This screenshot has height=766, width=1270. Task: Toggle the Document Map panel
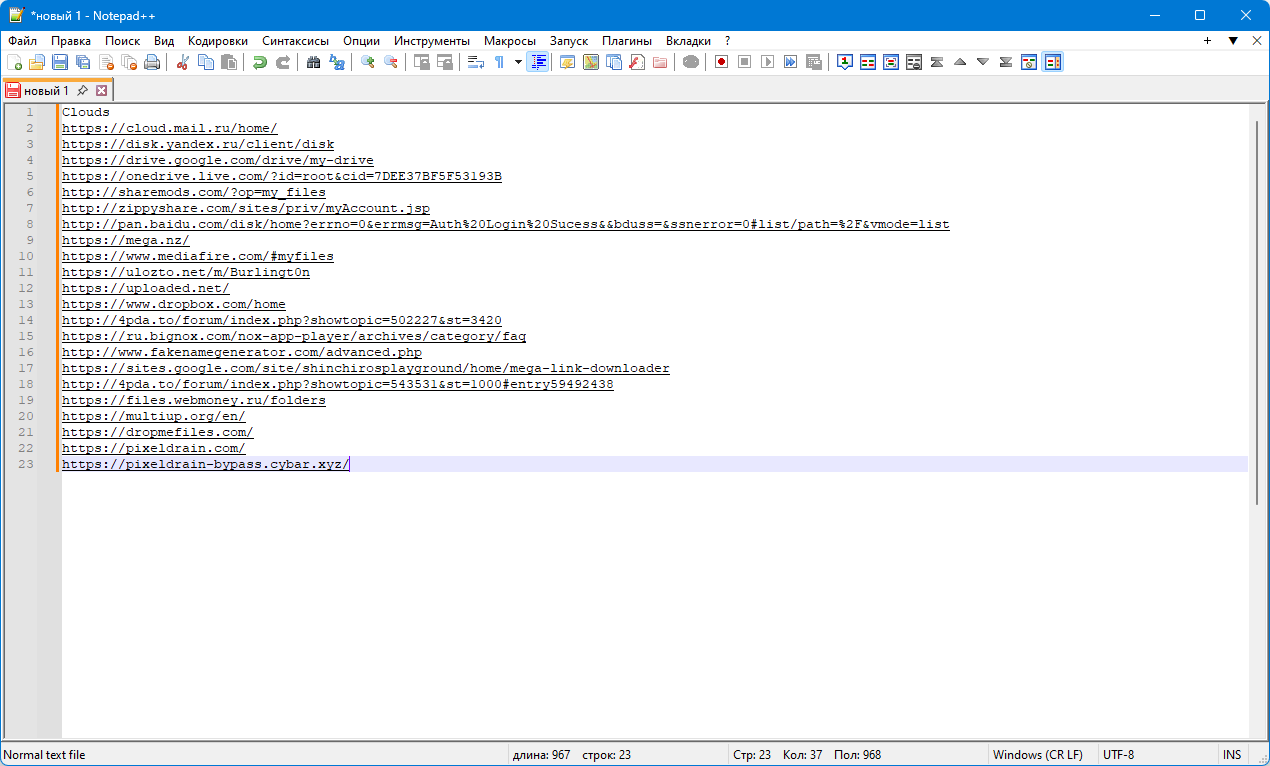pos(590,62)
